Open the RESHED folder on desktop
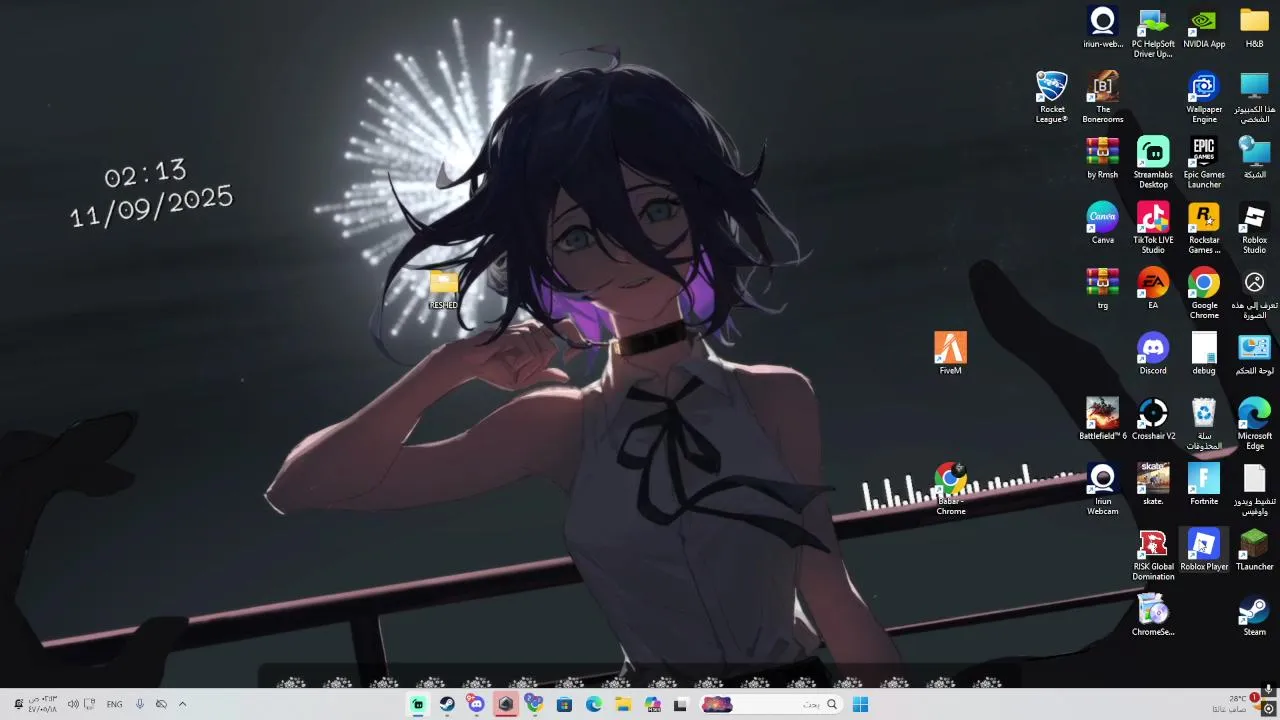This screenshot has height=720, width=1280. pos(443,290)
